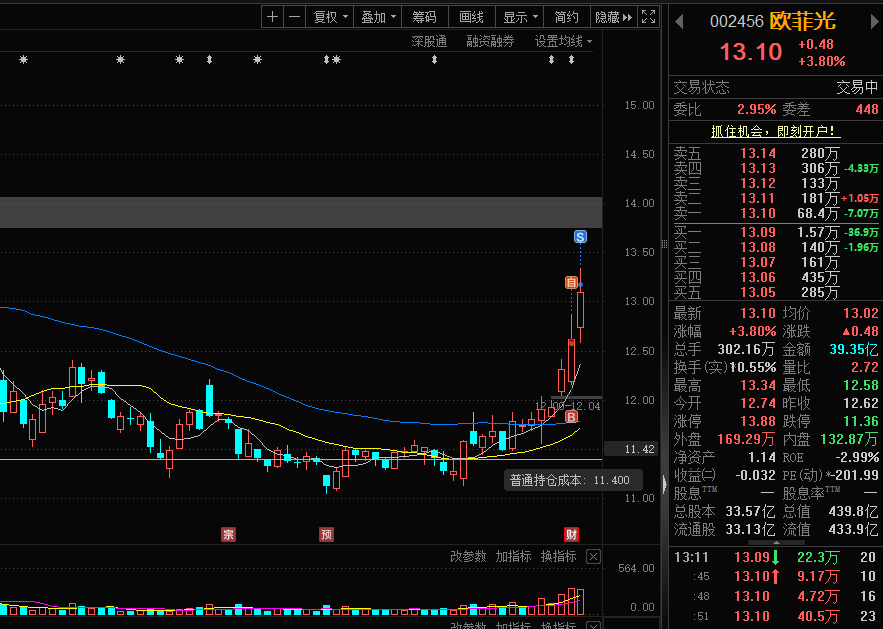Click 改参数 in the volume pane header
883x629 pixels.
point(468,556)
